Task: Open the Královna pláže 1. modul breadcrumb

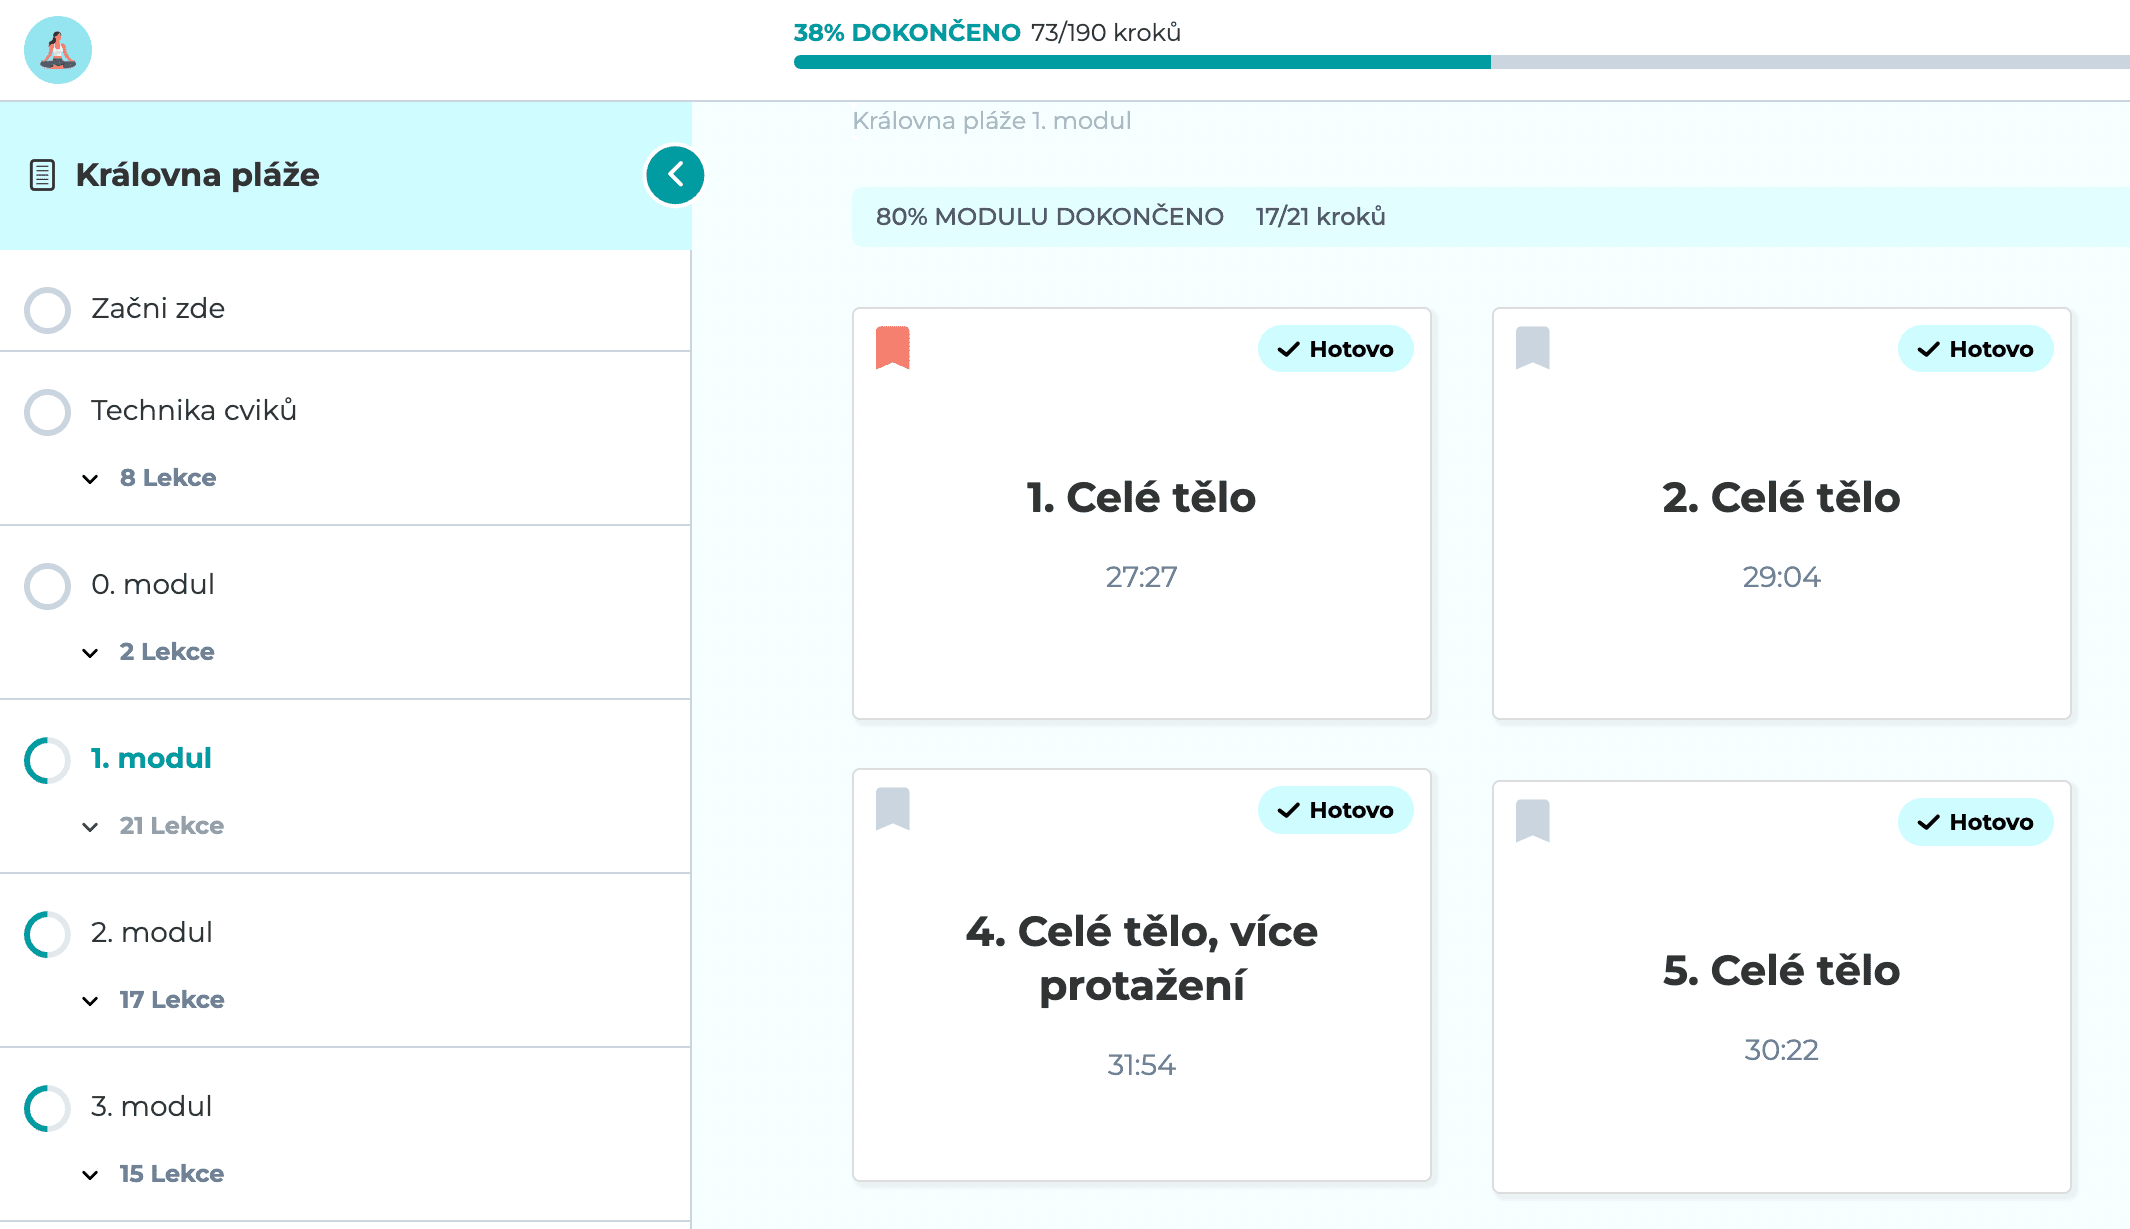Action: click(x=991, y=121)
